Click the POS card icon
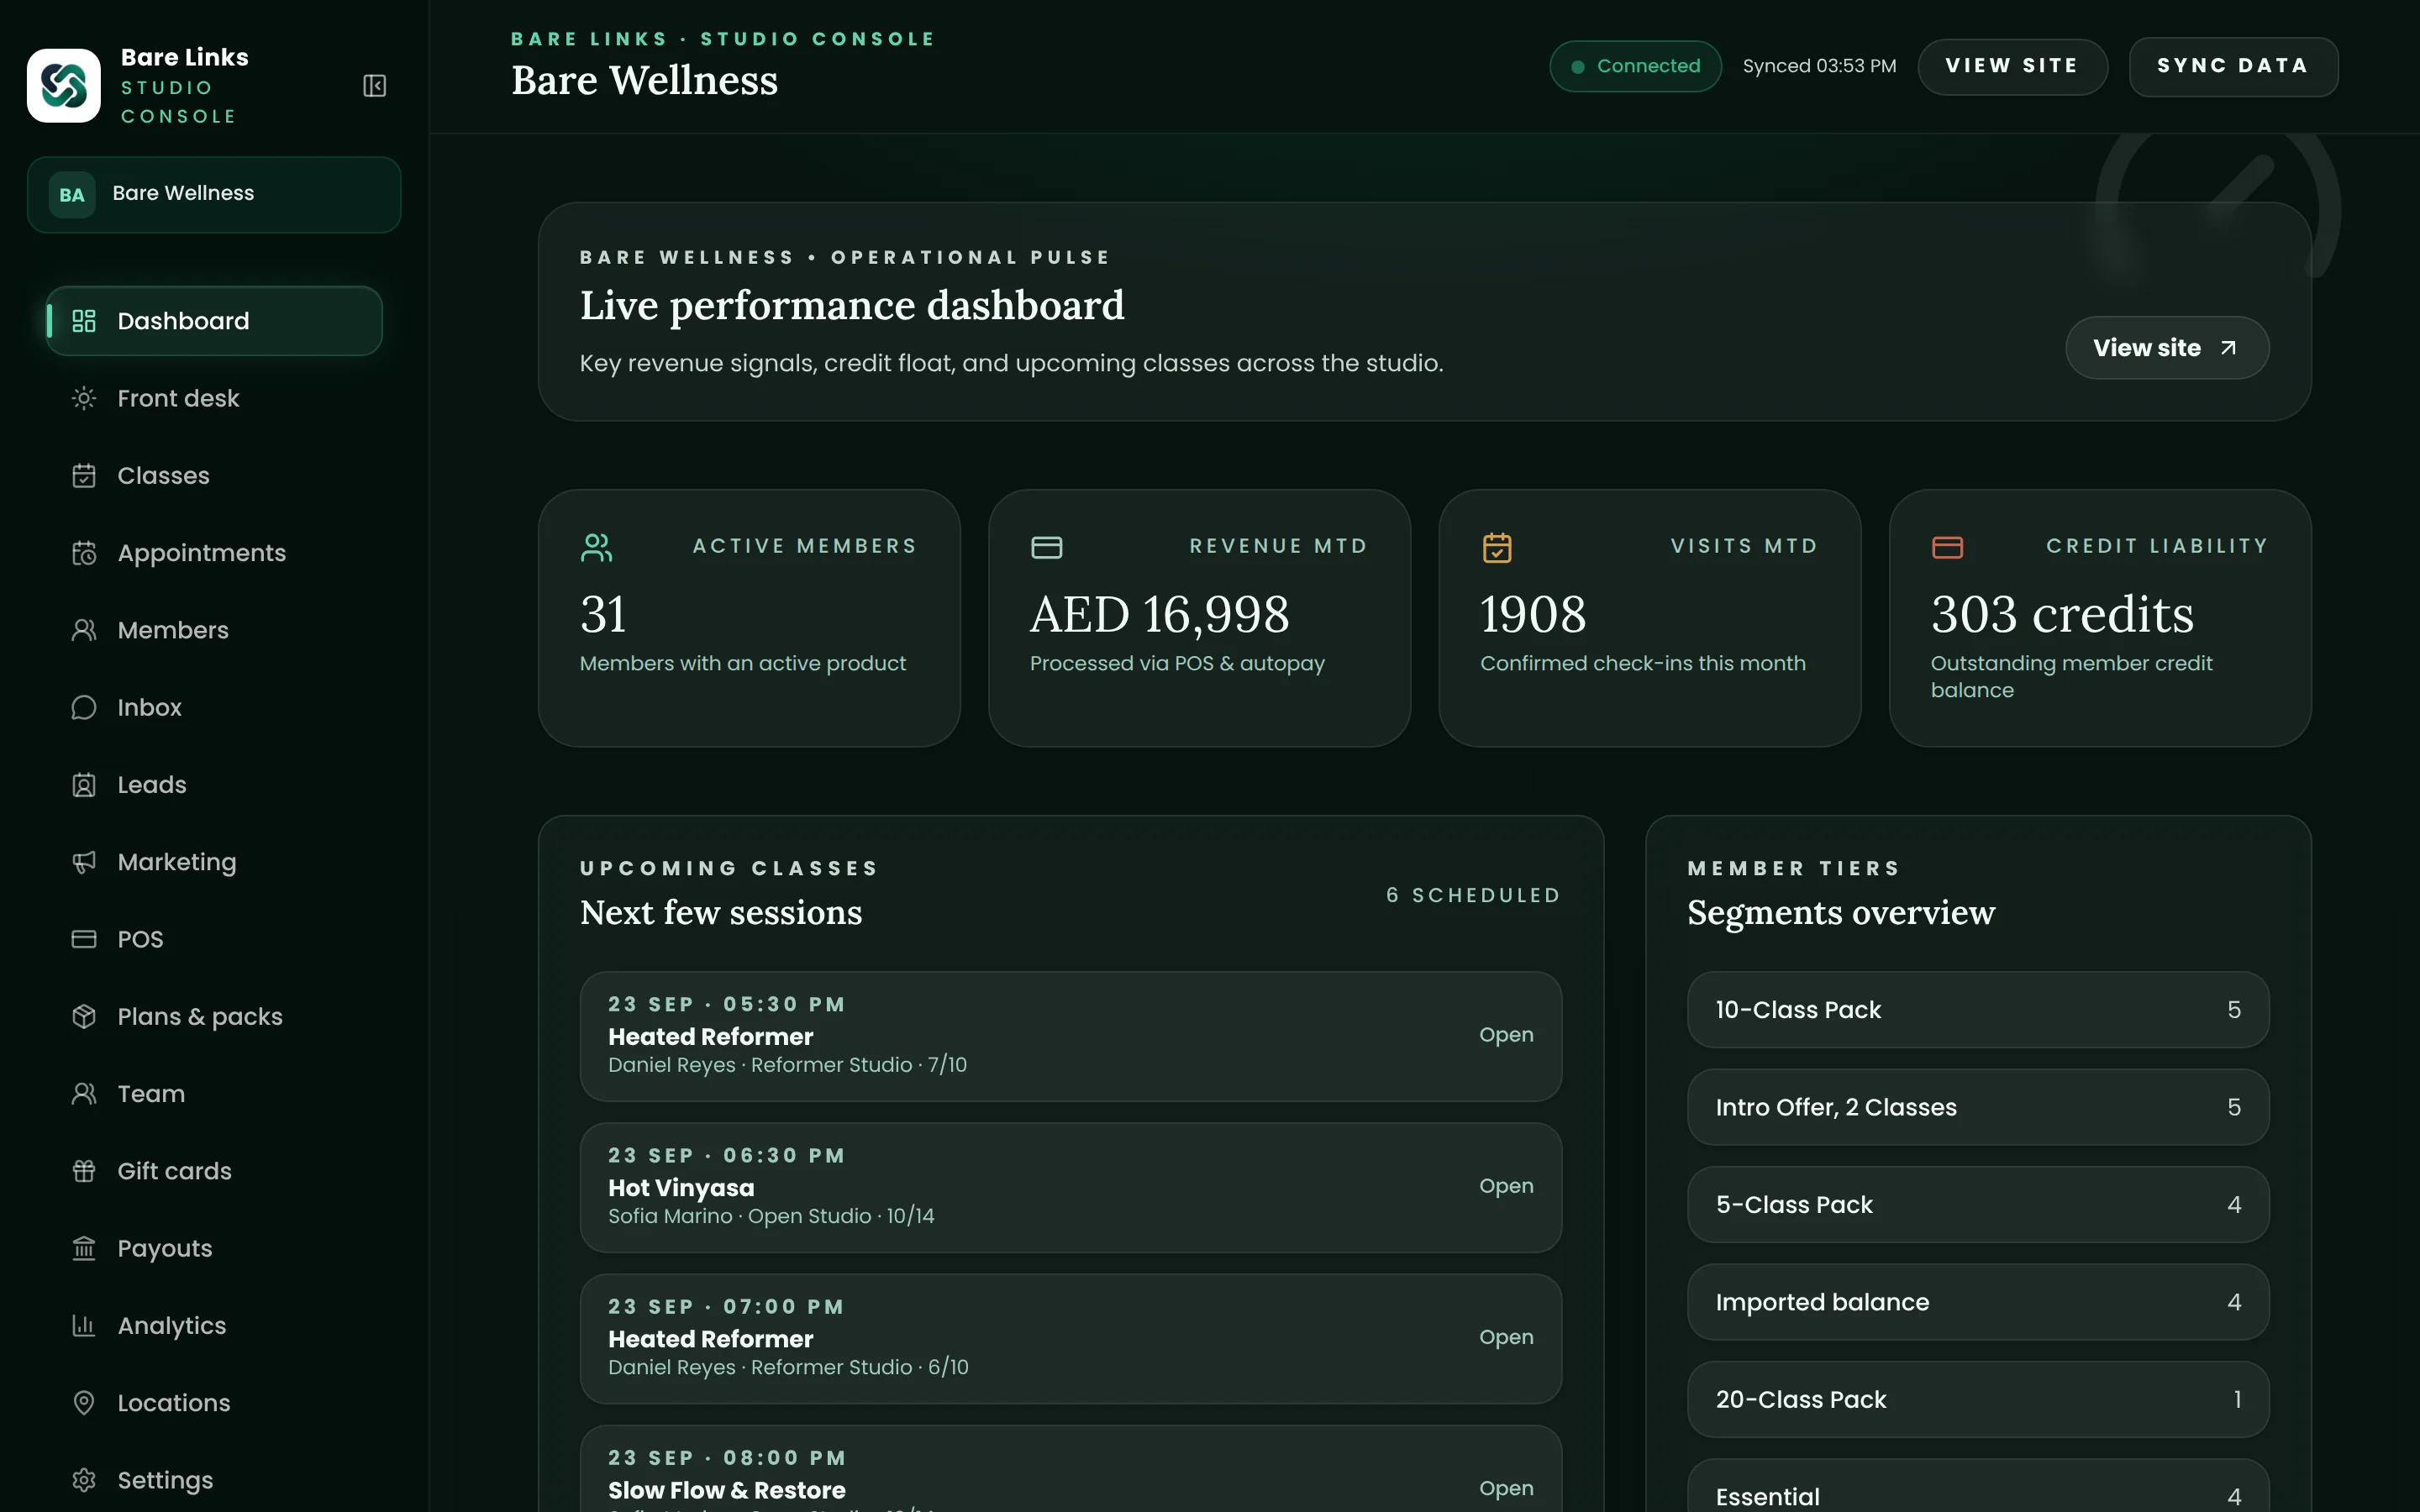Viewport: 2420px width, 1512px height. tap(84, 939)
